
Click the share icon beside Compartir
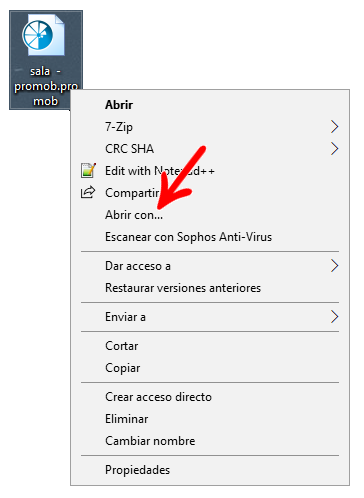click(88, 192)
